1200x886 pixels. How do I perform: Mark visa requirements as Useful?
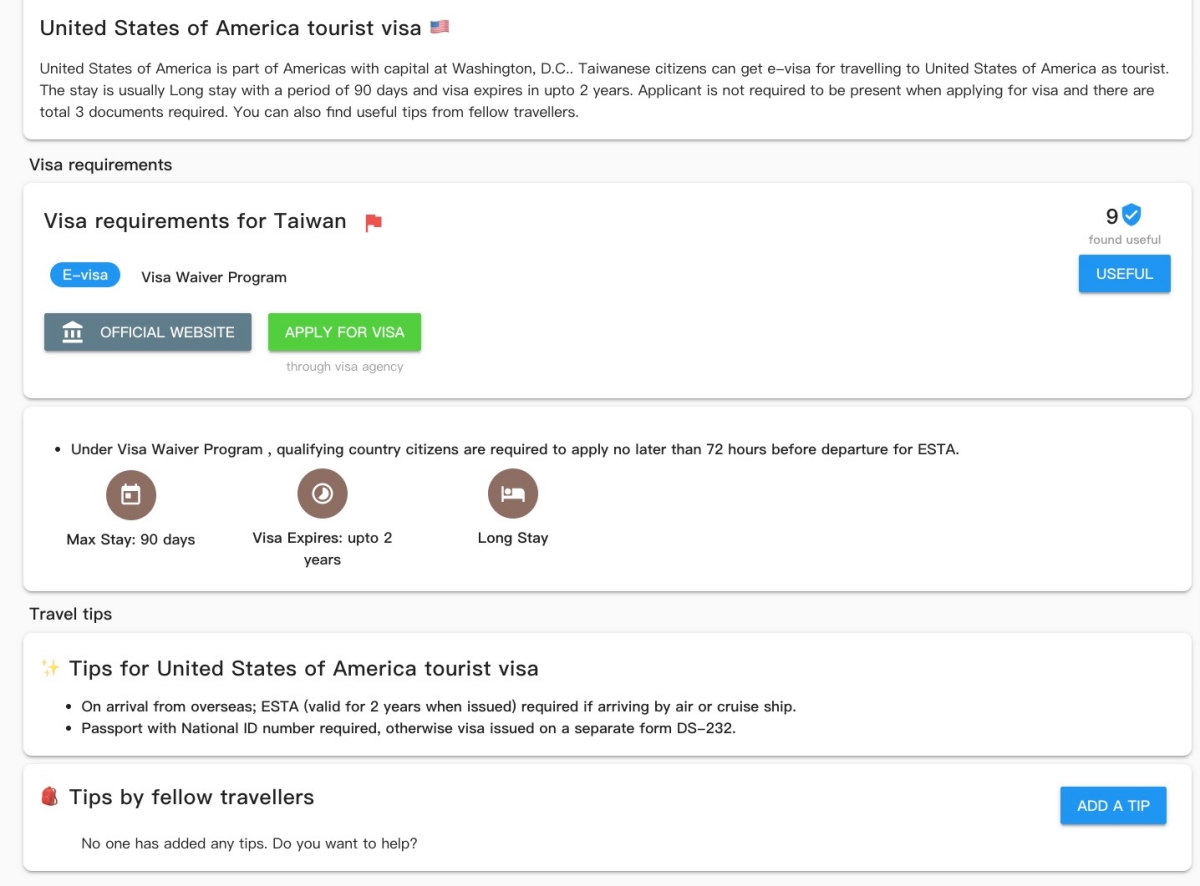1124,274
